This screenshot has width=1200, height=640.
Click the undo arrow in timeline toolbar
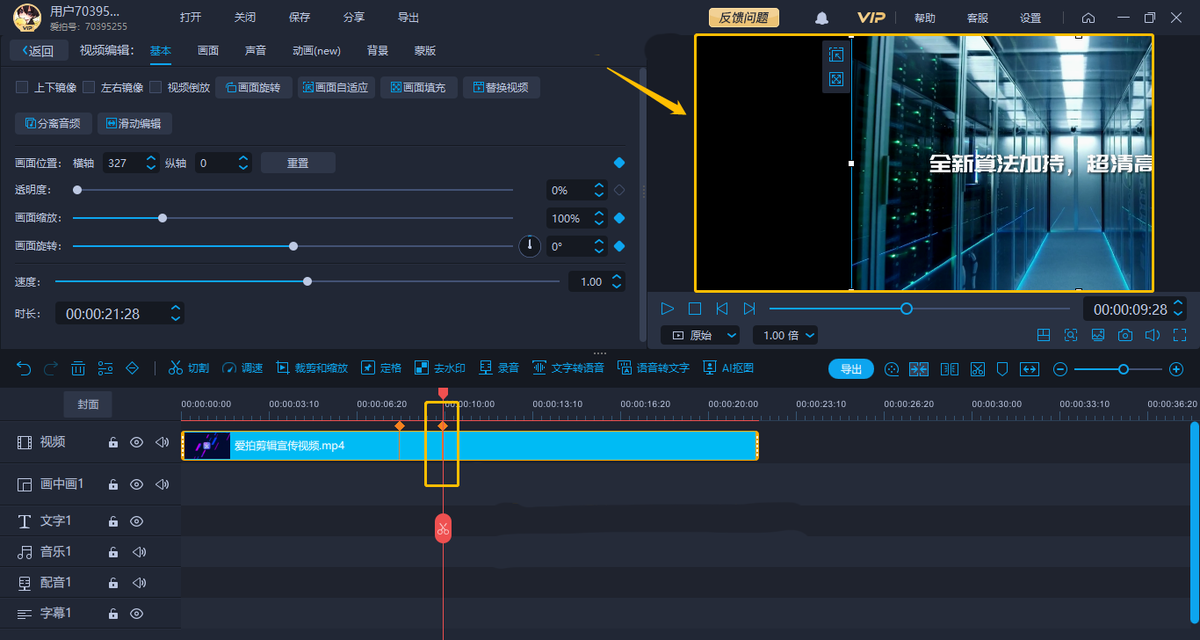(25, 368)
